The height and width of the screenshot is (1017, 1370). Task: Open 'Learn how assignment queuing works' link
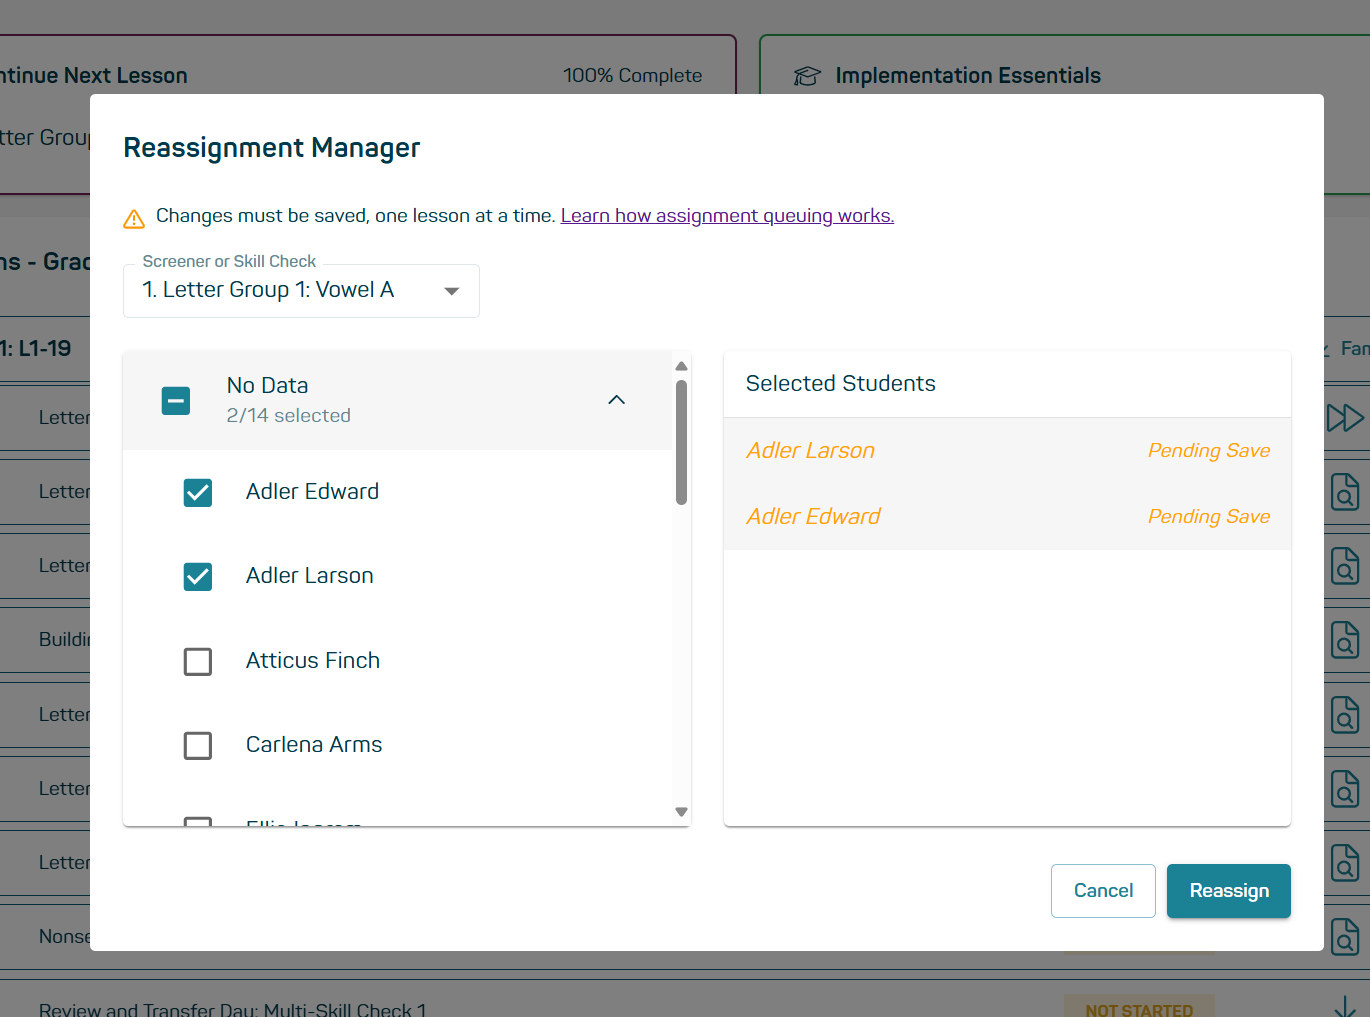727,216
